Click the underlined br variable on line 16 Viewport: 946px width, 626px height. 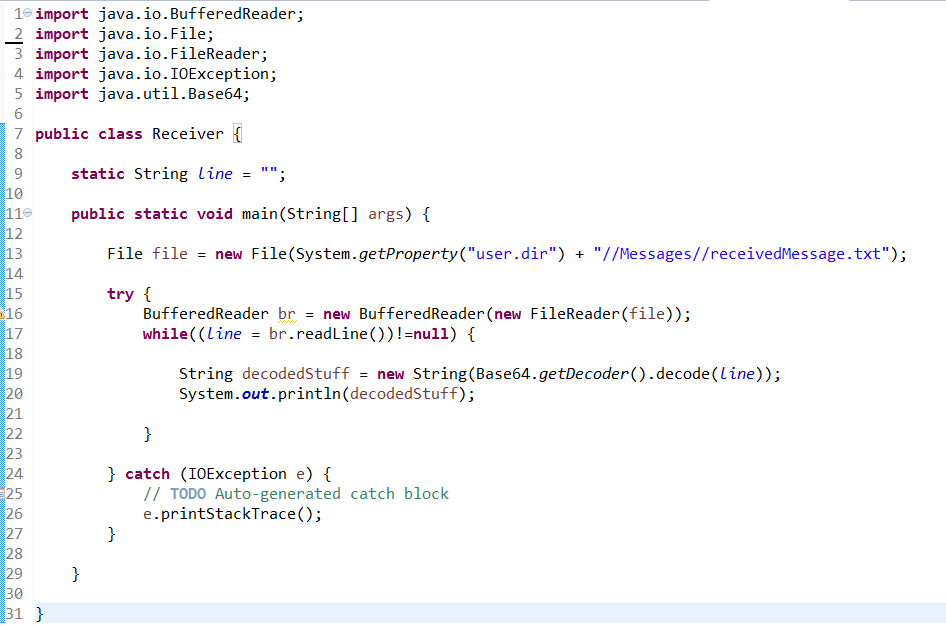click(x=287, y=314)
